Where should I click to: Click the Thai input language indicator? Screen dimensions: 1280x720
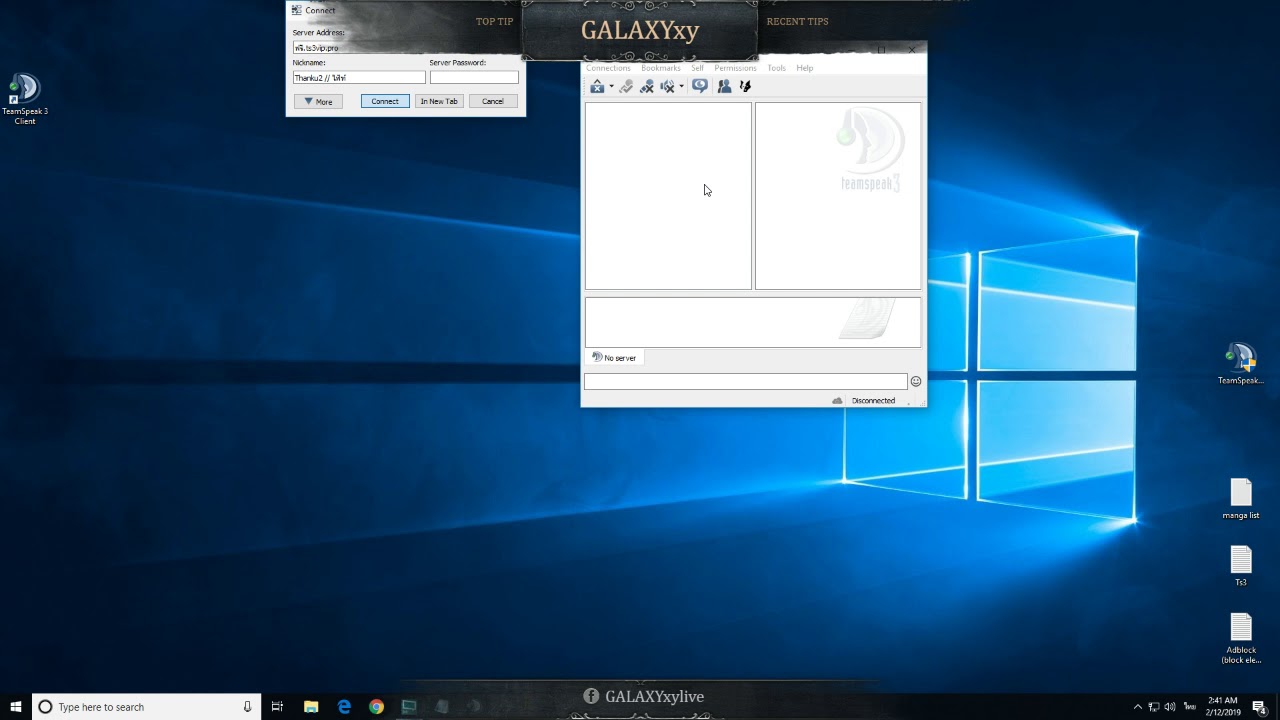[1190, 706]
